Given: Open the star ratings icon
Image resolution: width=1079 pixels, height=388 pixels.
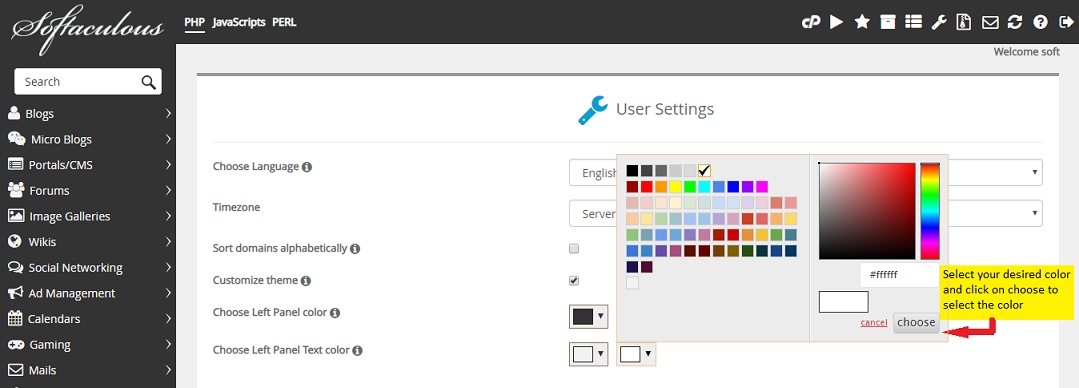Looking at the screenshot, I should [x=862, y=22].
